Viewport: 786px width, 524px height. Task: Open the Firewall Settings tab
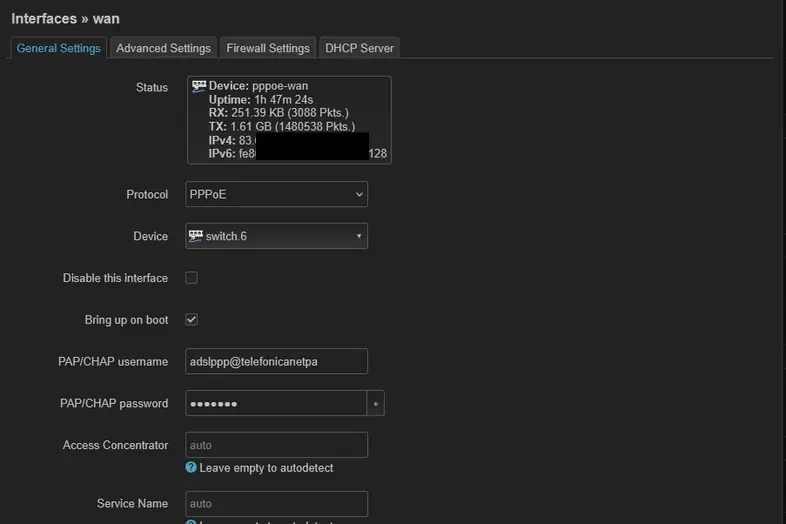point(268,48)
